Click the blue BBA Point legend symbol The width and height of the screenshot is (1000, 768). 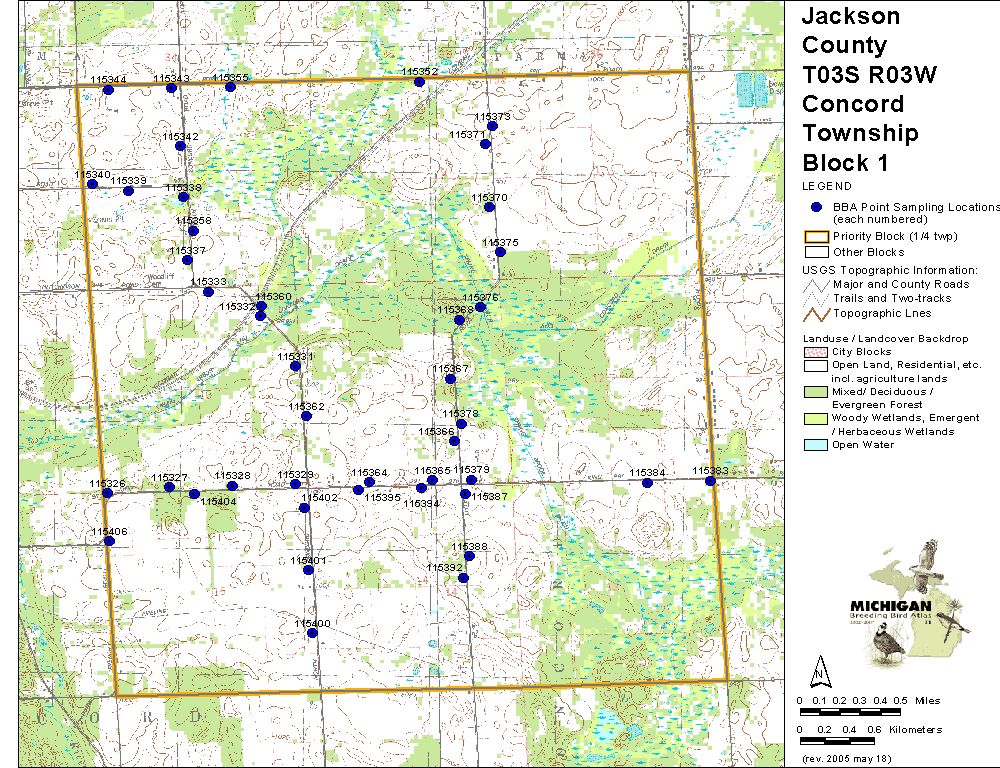[x=816, y=207]
